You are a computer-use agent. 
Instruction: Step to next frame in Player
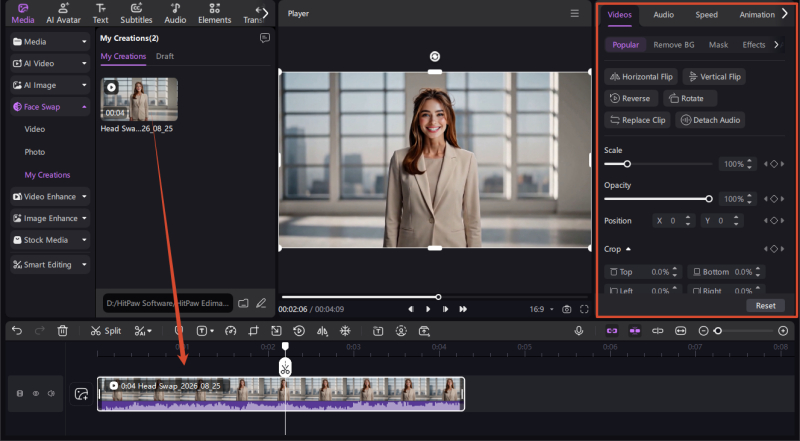(x=445, y=309)
